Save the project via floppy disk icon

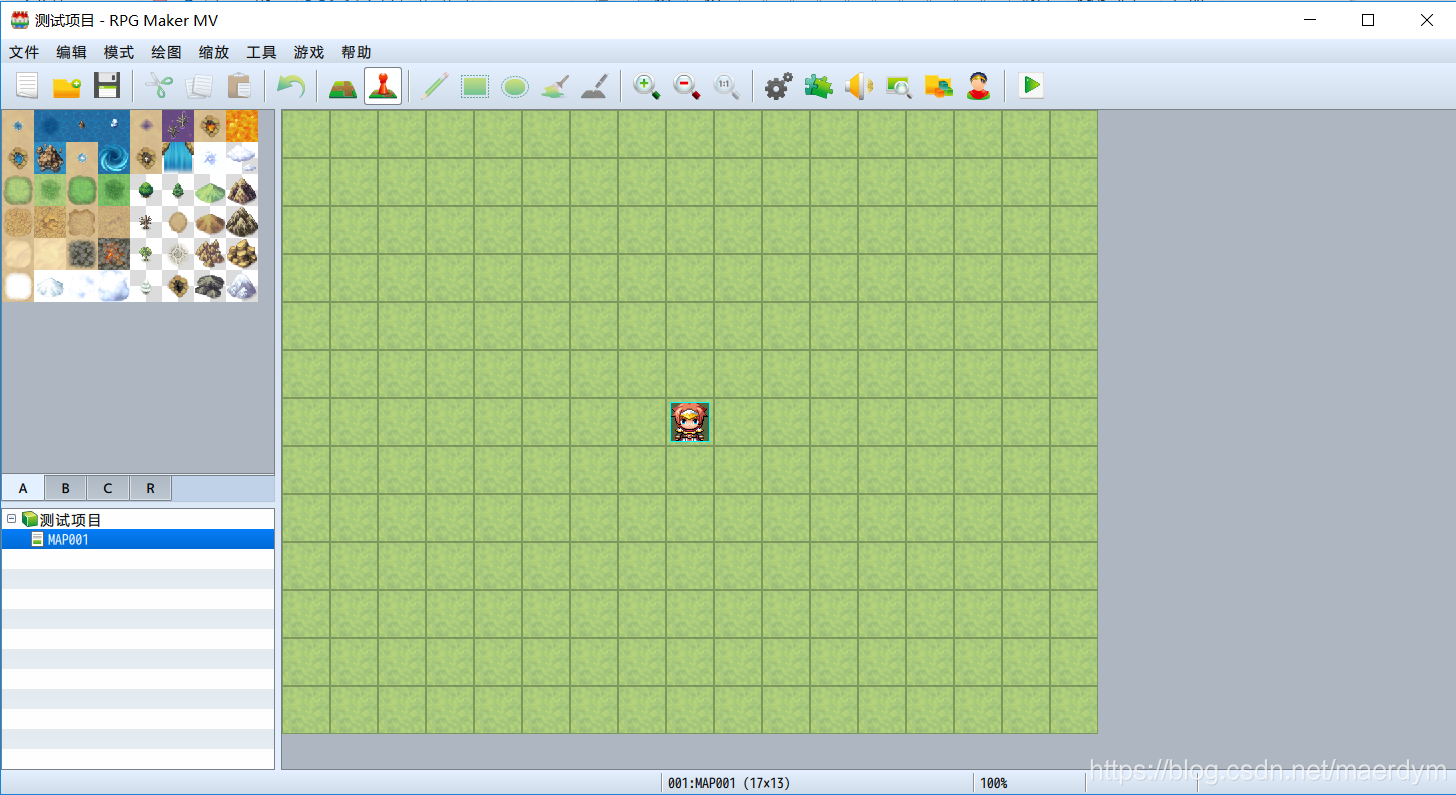click(106, 86)
